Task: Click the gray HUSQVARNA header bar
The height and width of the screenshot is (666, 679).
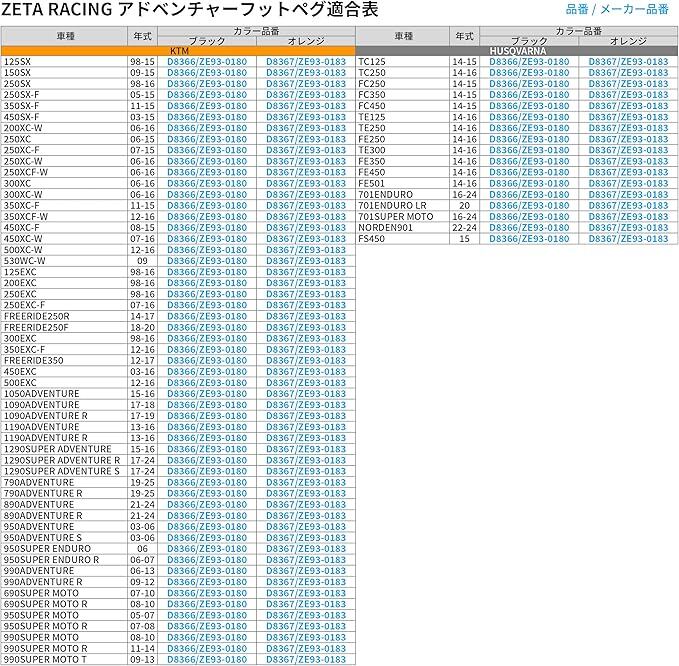Action: pyautogui.click(x=517, y=50)
